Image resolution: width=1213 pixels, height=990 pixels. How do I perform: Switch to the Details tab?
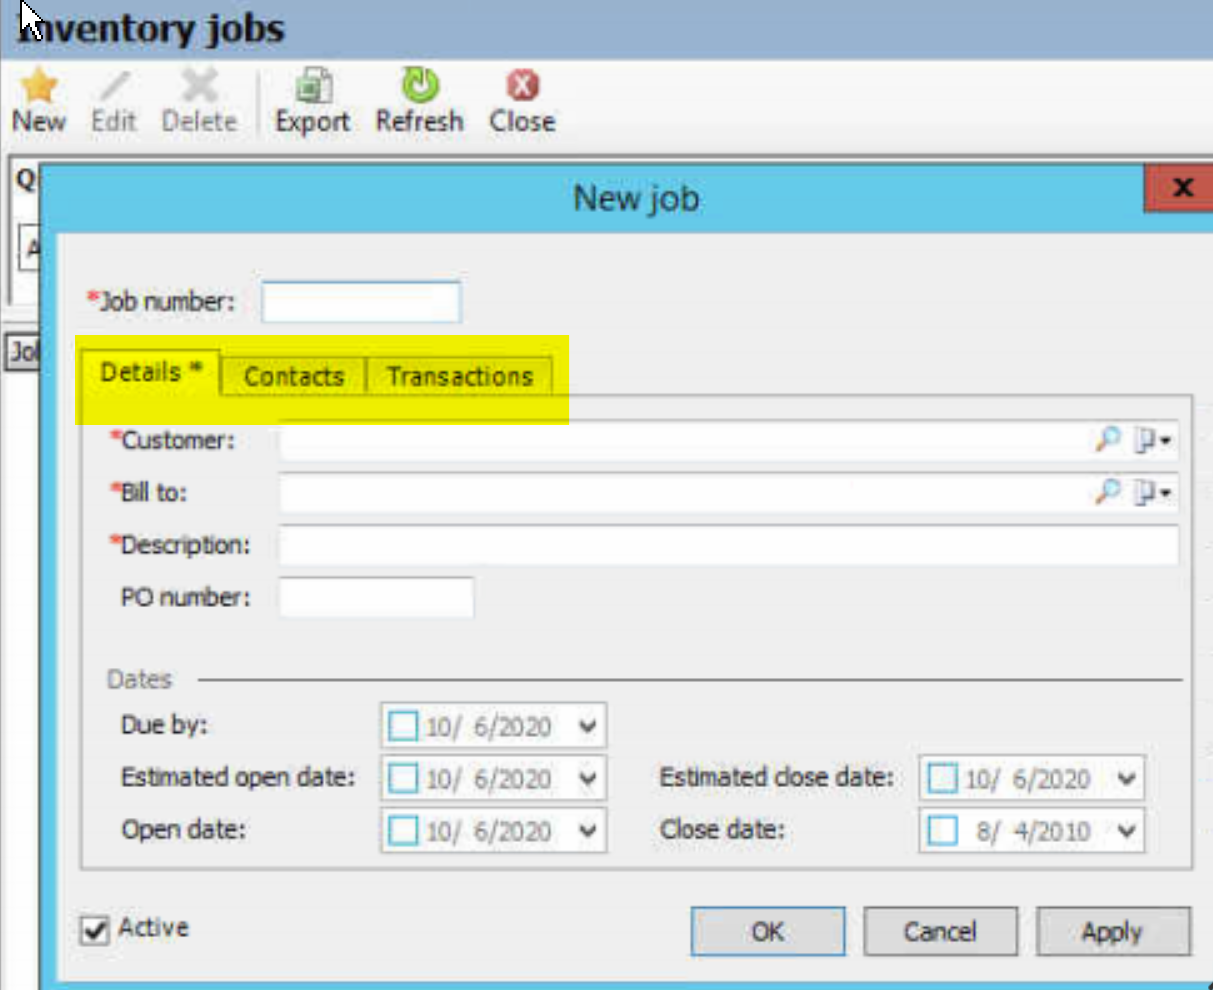pos(151,372)
